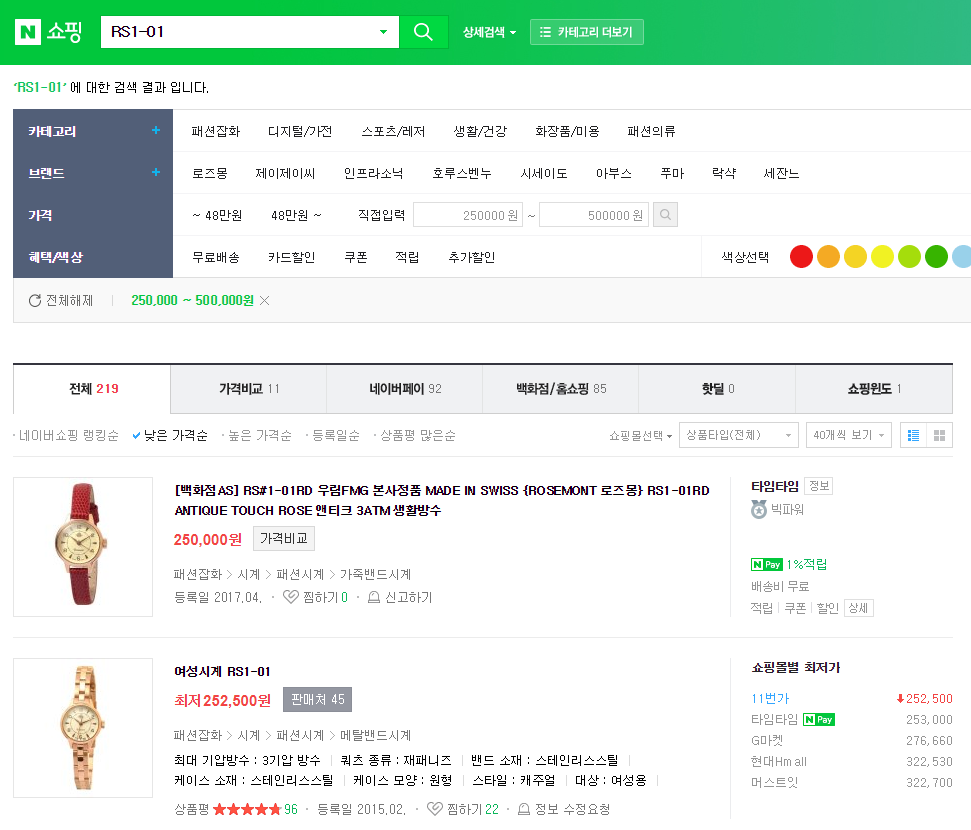
Task: Switch to the 가격비교 11 tab
Action: tap(248, 388)
